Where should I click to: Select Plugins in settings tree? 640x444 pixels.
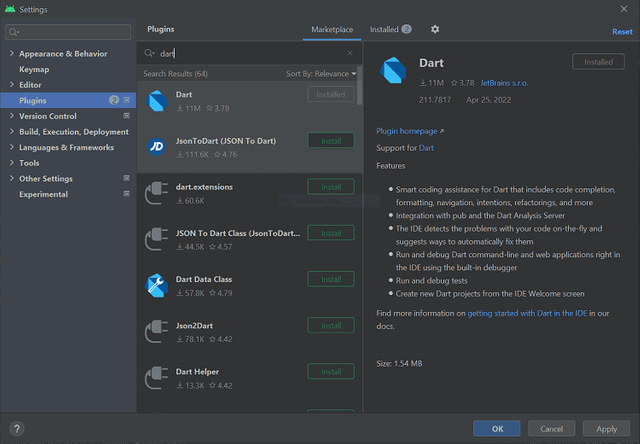tap(68, 100)
